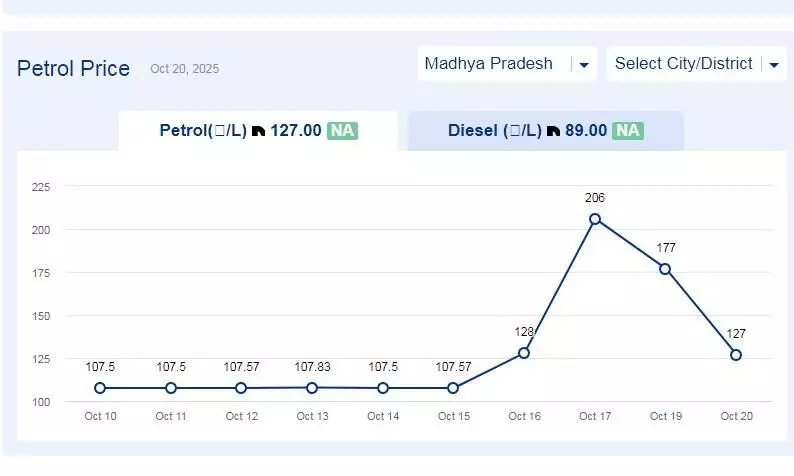The height and width of the screenshot is (476, 794).
Task: Select the Oct 20 data point at 127
Action: tap(736, 355)
